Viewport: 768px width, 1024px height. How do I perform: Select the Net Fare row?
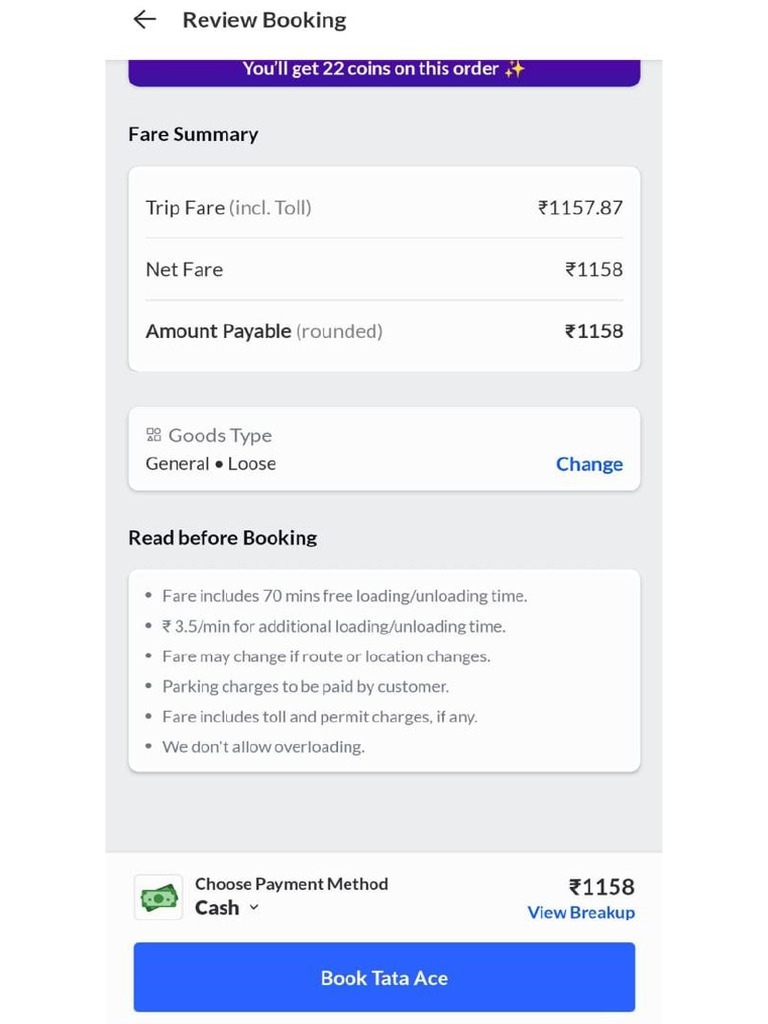click(384, 269)
